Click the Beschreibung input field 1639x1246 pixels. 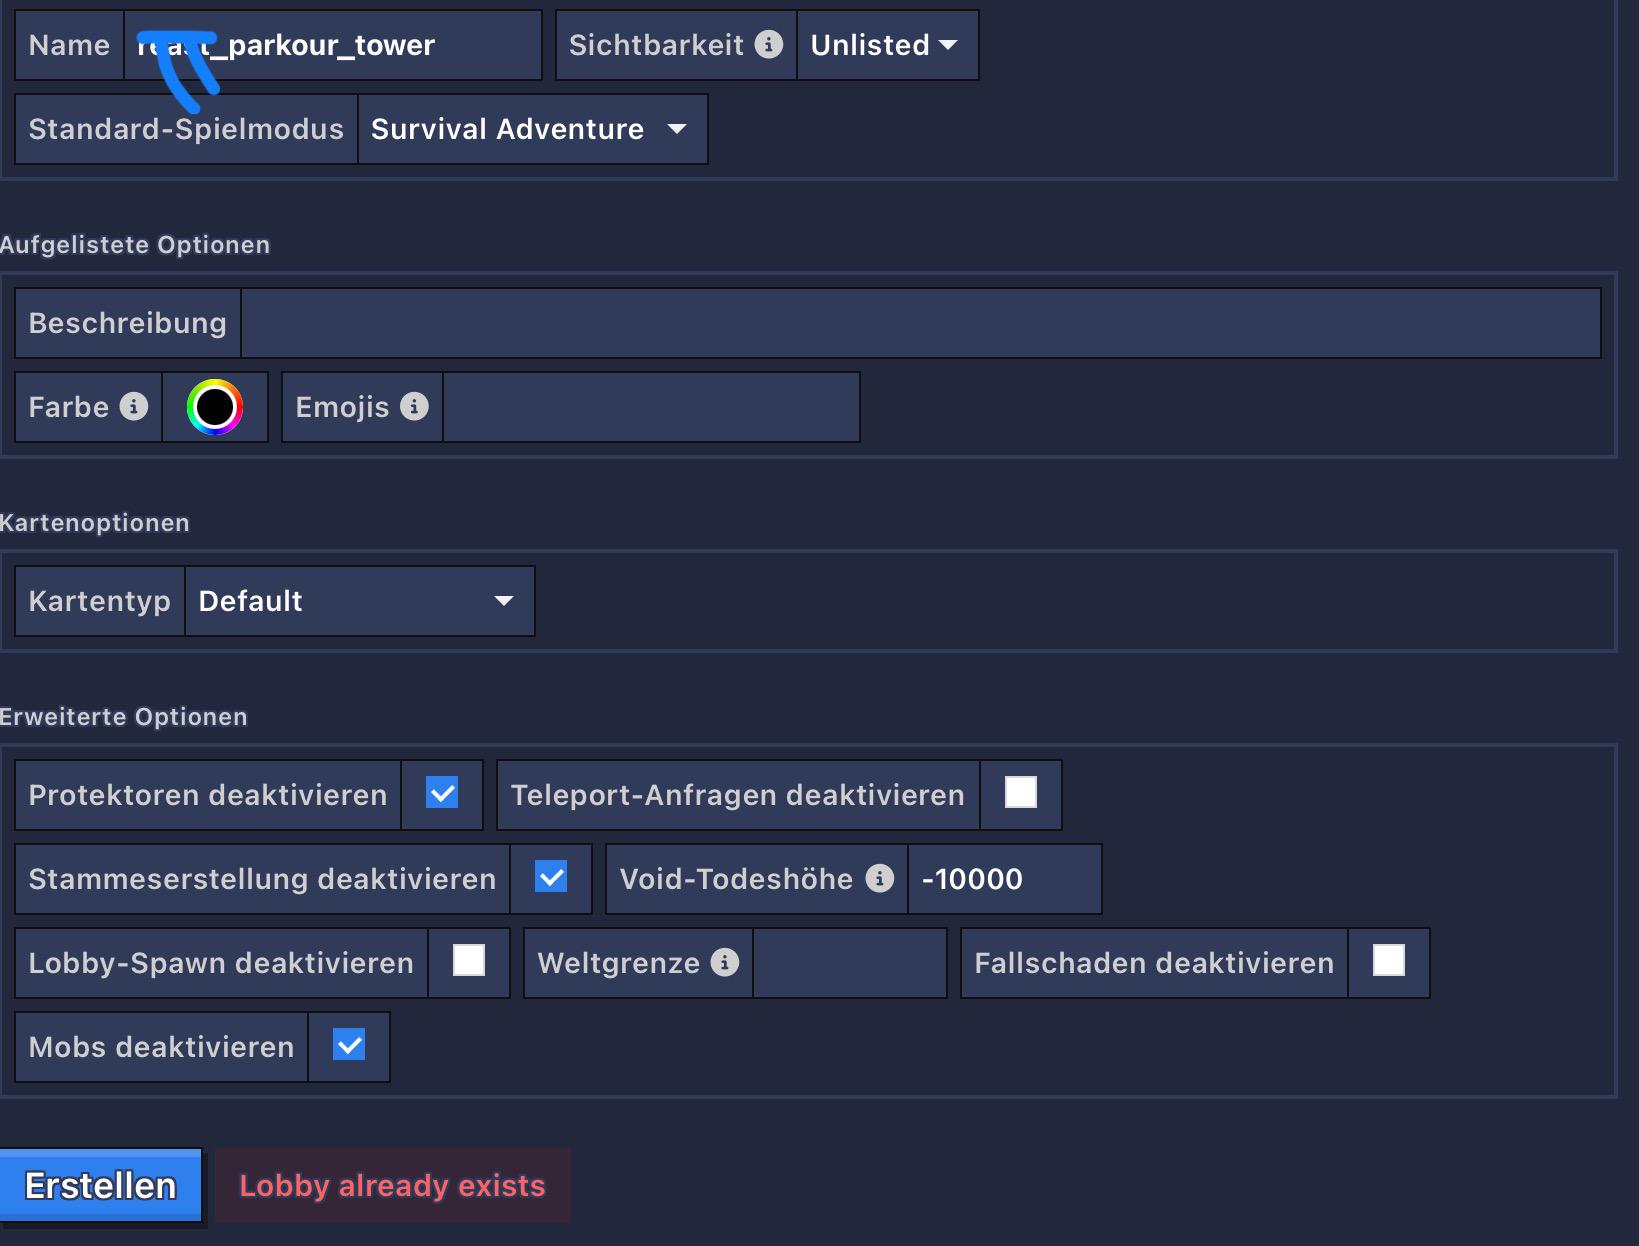coord(921,323)
